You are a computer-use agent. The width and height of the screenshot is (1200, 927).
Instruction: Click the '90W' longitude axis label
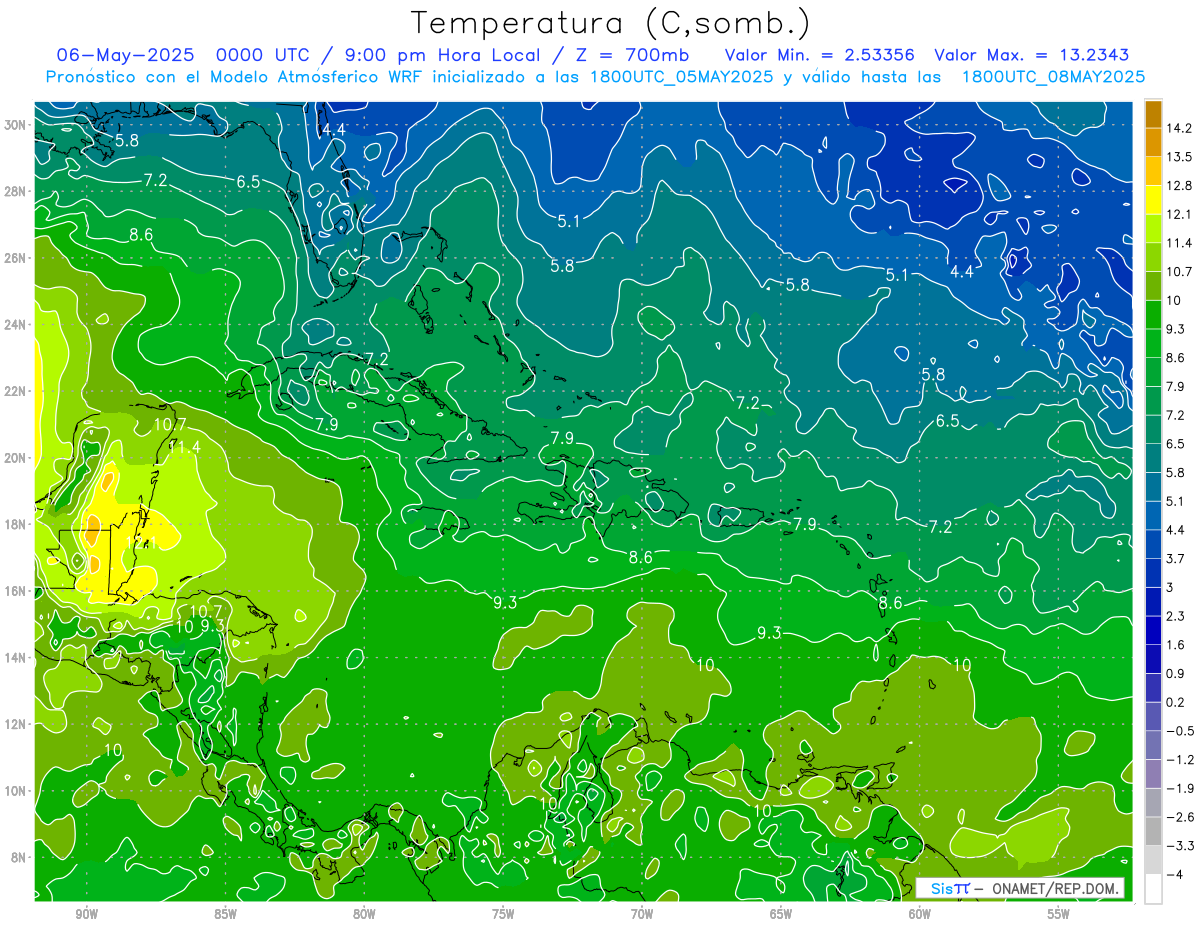[x=86, y=914]
